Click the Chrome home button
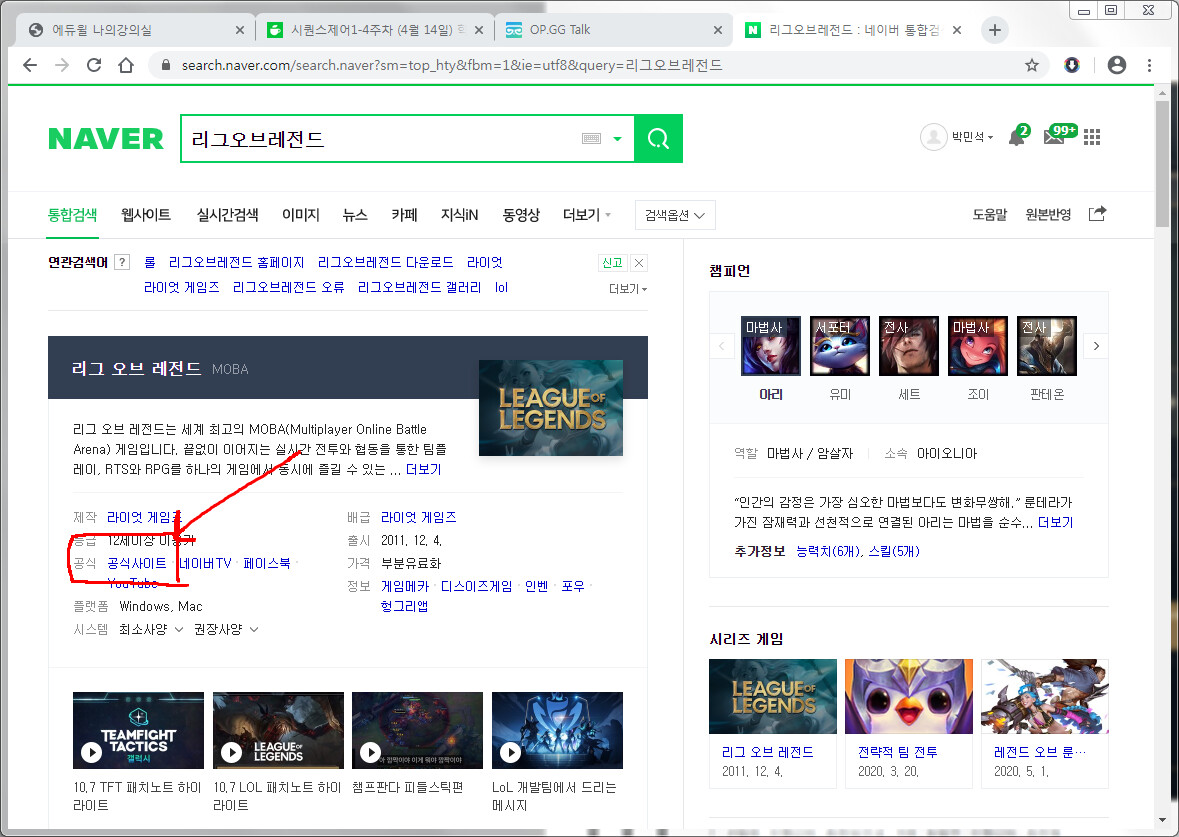The height and width of the screenshot is (837, 1179). click(126, 65)
